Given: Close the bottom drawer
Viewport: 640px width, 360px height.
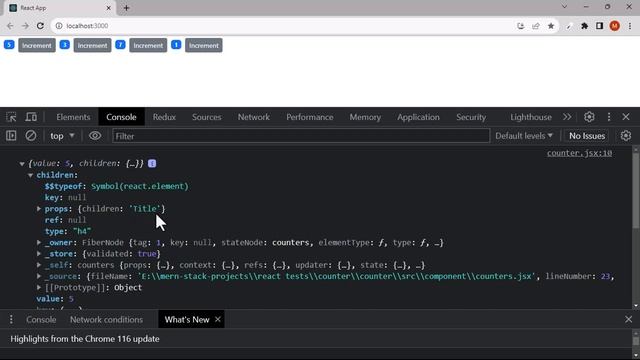Looking at the screenshot, I should (x=628, y=319).
